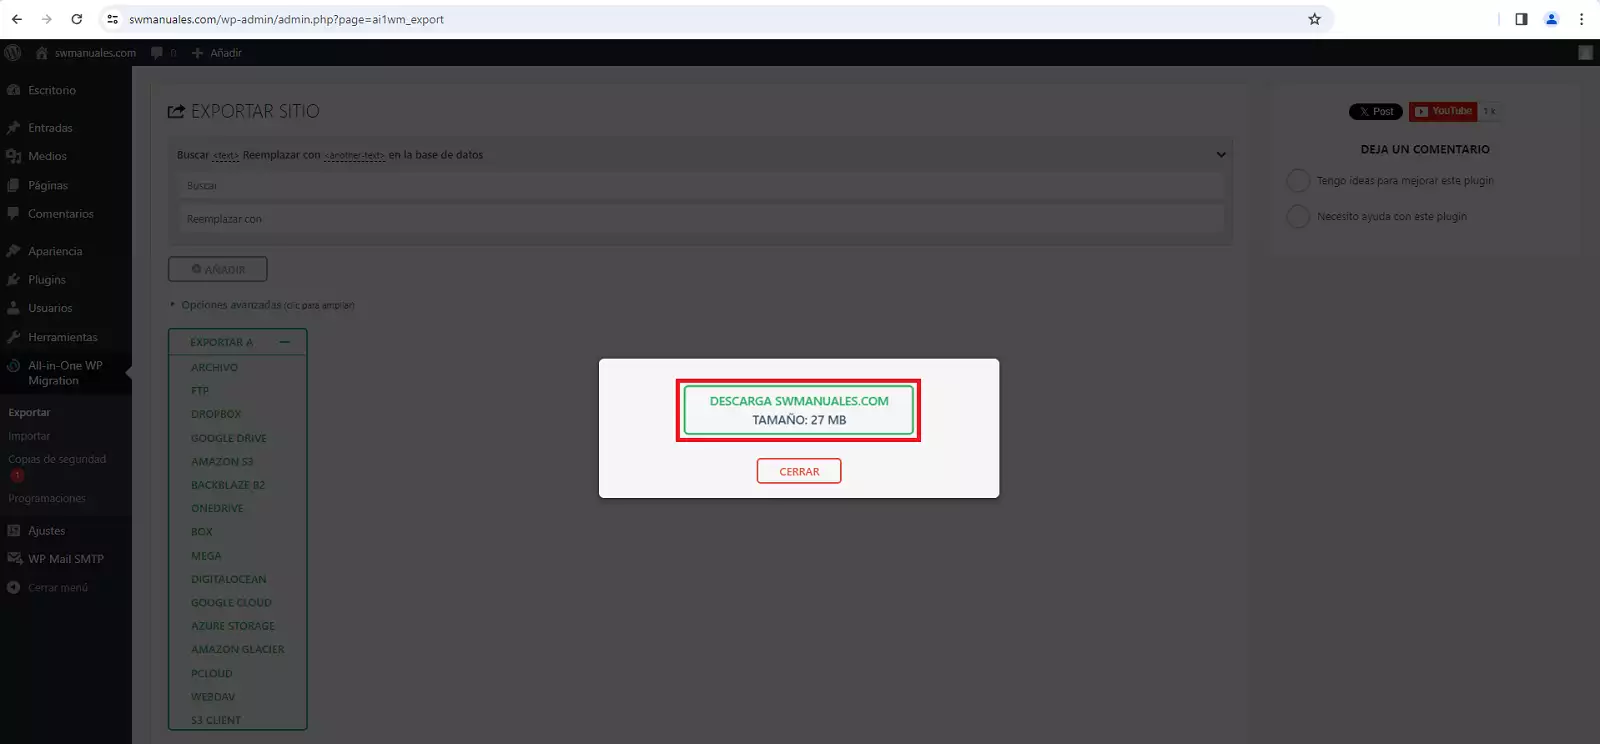This screenshot has height=744, width=1600.
Task: Click the browser forward arrow
Action: click(47, 19)
